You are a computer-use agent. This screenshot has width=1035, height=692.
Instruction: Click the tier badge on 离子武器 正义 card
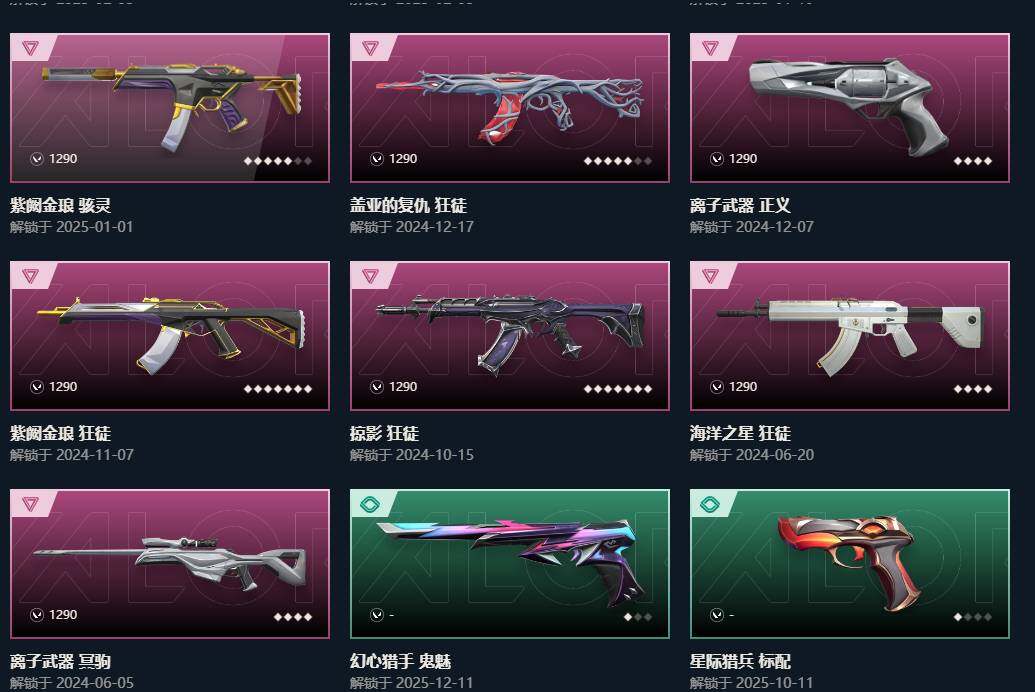(x=710, y=48)
